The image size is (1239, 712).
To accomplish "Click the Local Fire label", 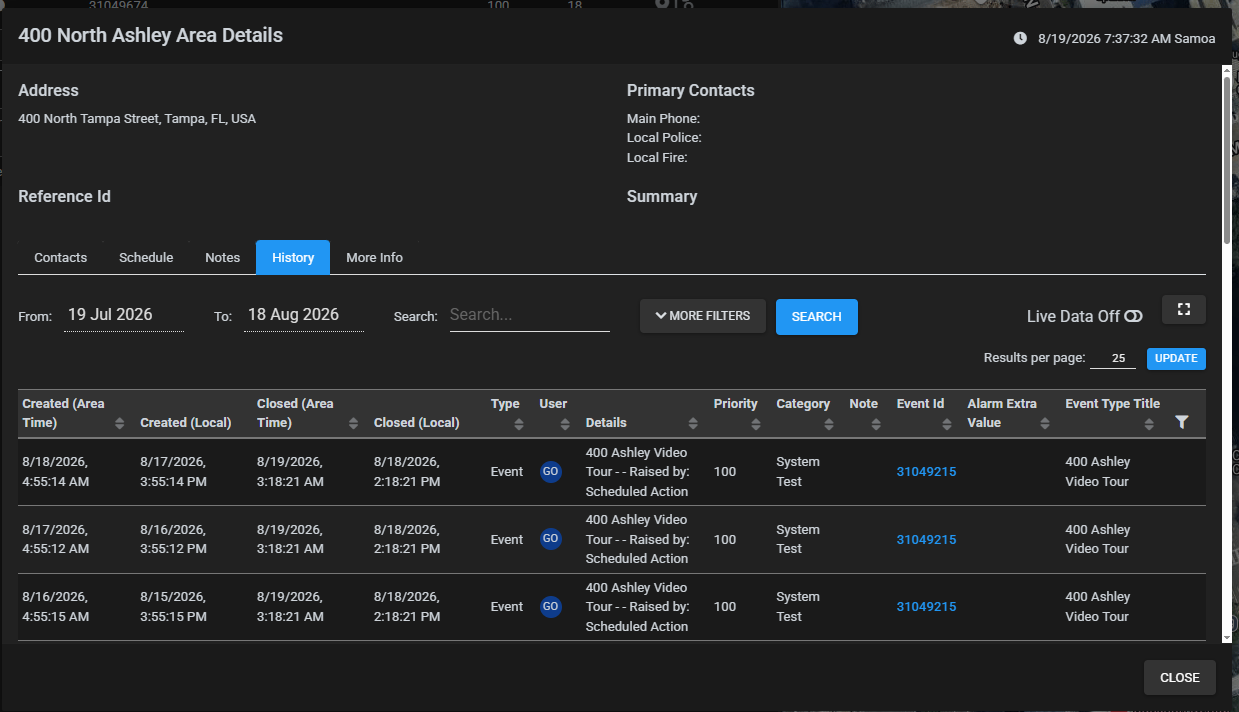I will click(x=657, y=157).
